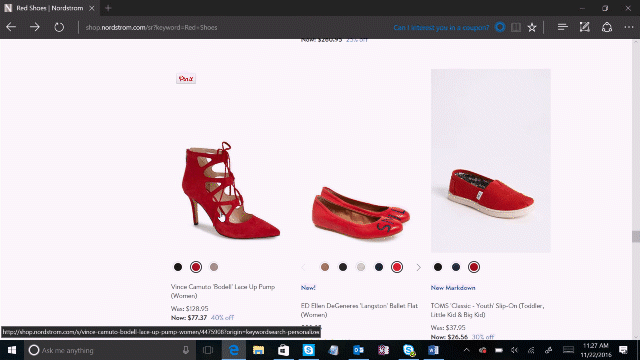Click 'Can I interest you in a coupon?'
This screenshot has width=640, height=360.
441,27
